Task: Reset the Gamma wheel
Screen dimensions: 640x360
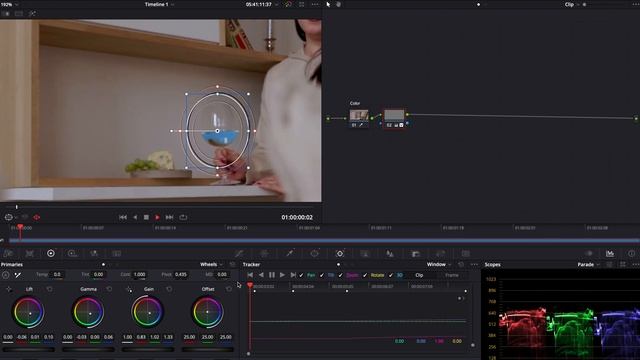Action: click(109, 289)
